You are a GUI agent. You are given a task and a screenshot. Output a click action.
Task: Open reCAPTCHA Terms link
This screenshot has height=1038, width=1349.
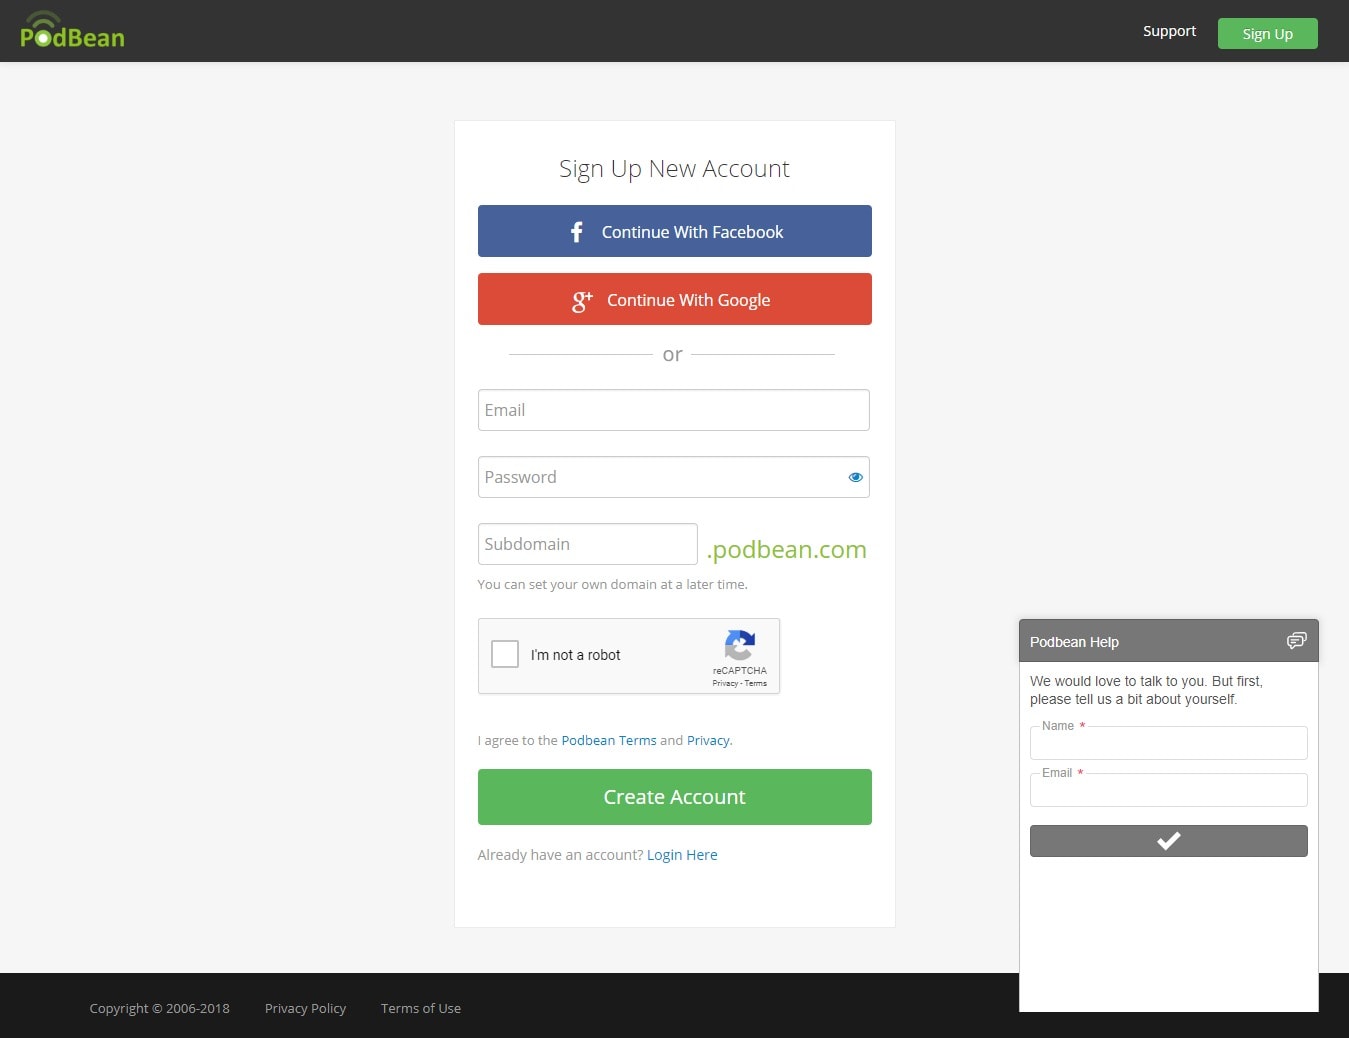coord(756,683)
